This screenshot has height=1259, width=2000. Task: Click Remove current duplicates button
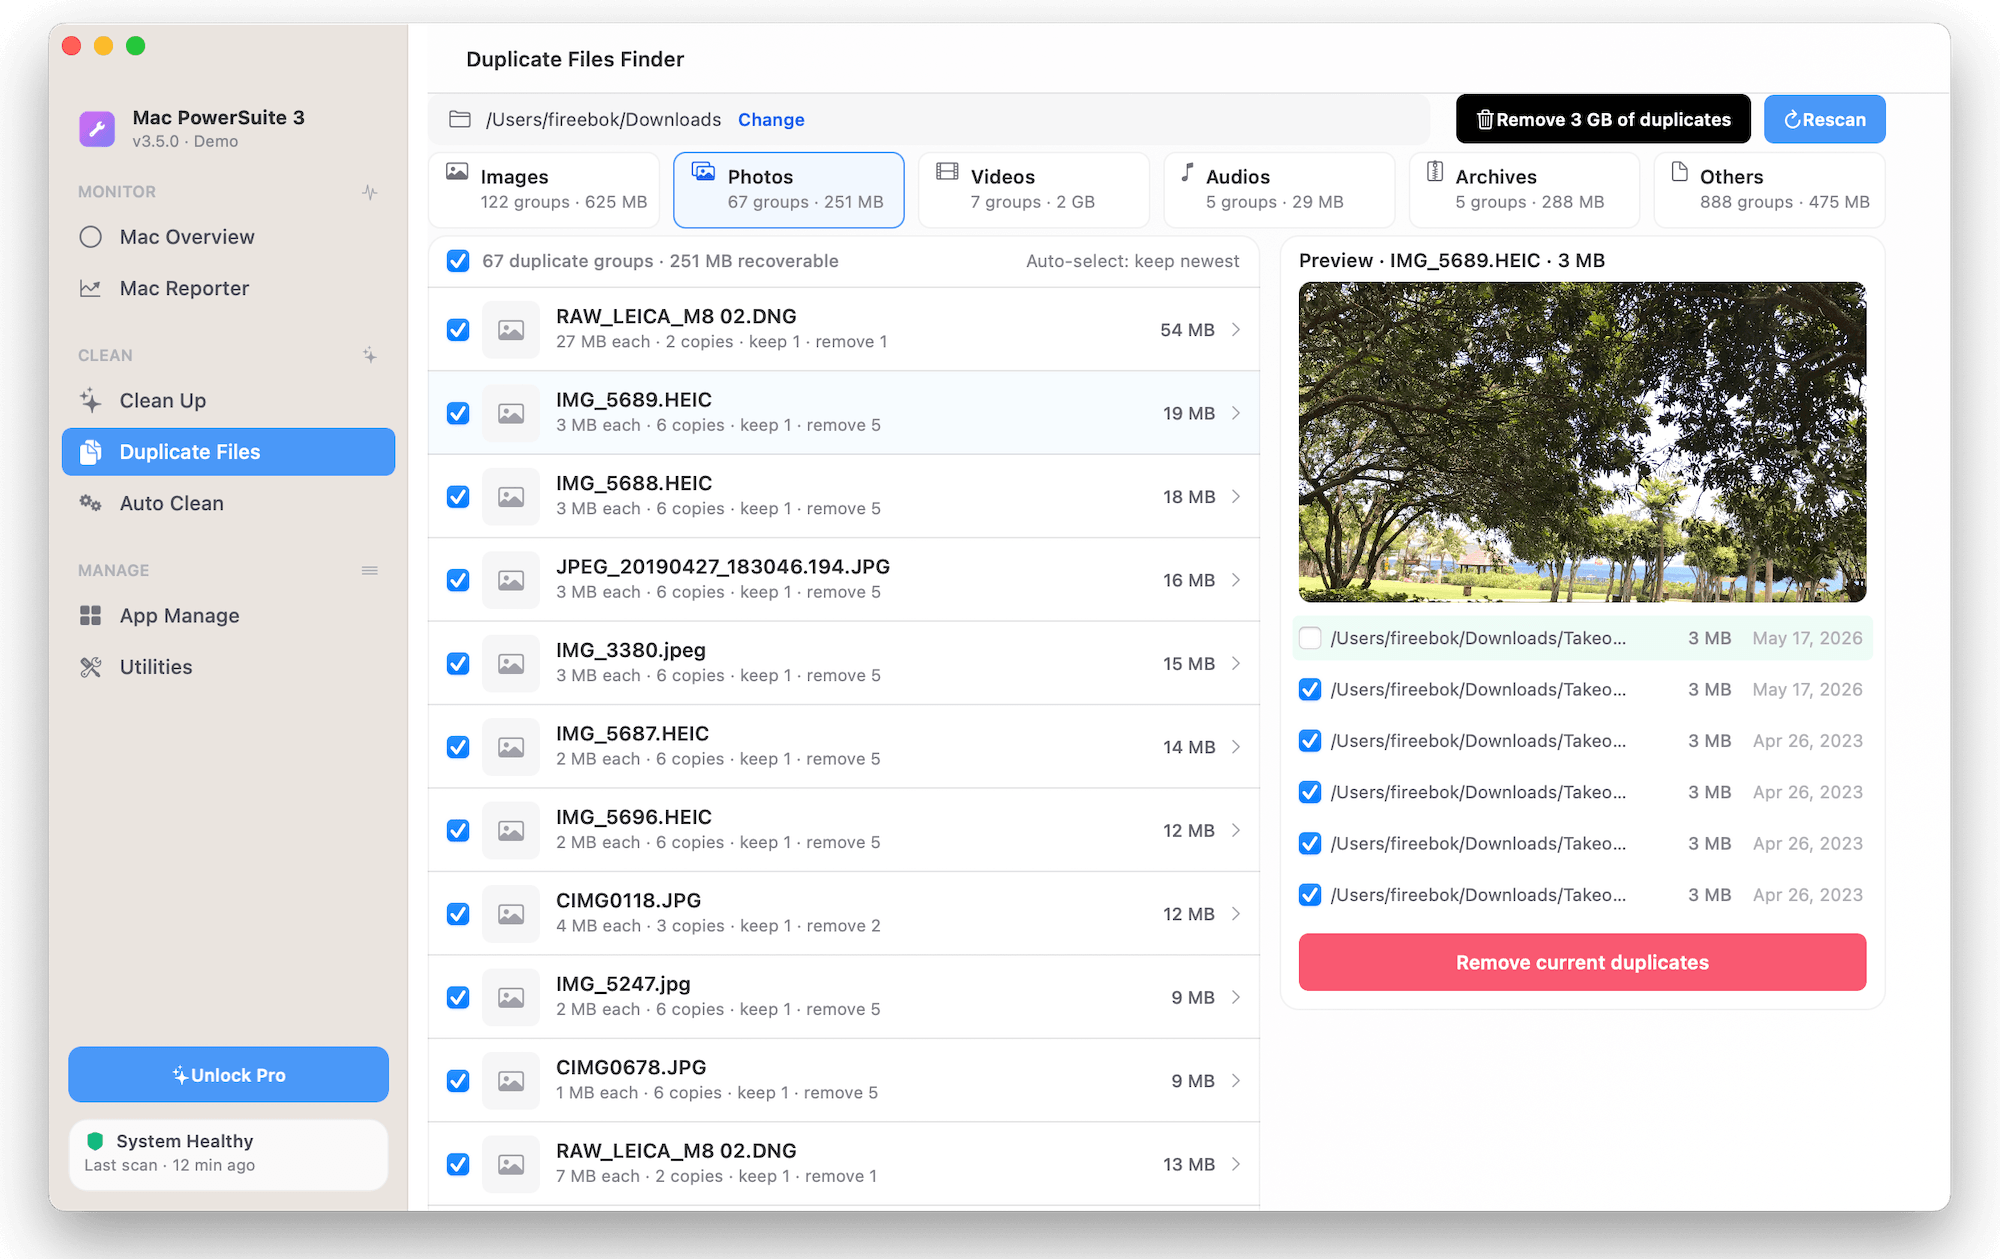(x=1582, y=962)
